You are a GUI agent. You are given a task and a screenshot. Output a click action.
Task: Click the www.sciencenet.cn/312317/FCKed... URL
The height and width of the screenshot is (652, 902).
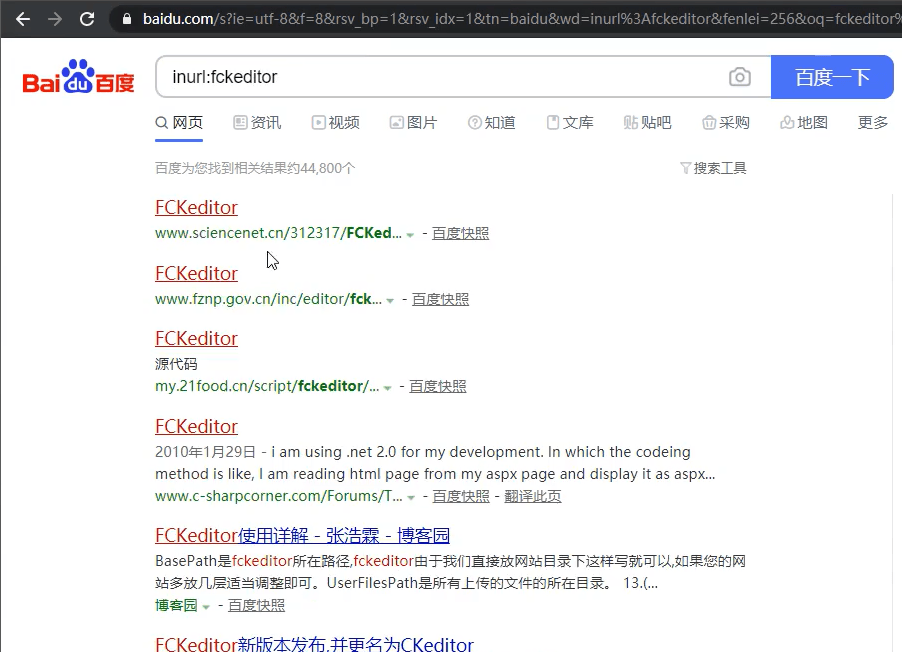[278, 233]
